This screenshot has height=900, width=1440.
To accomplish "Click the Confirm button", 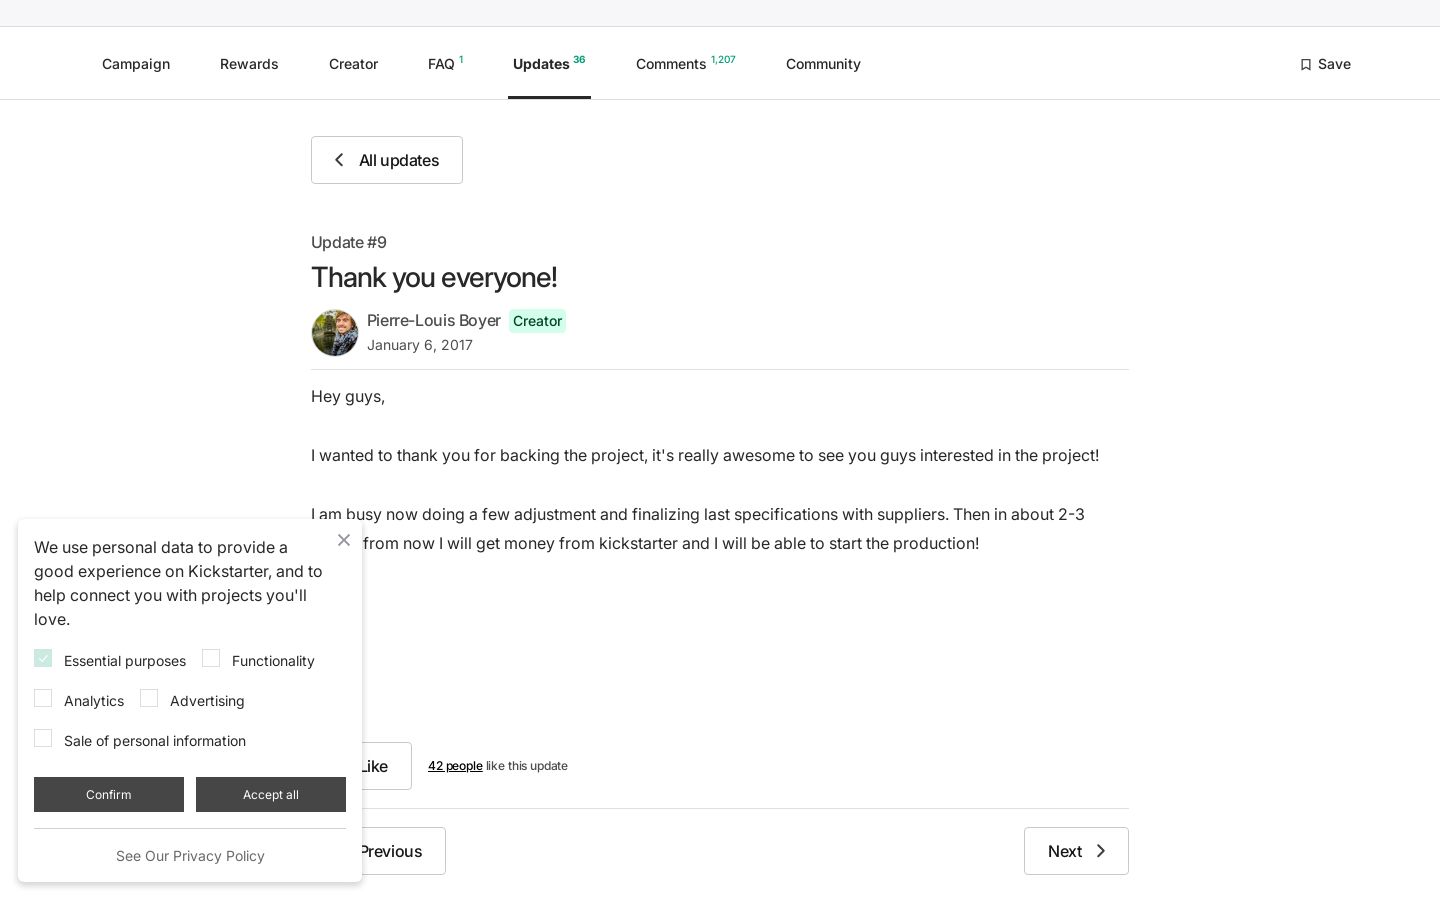I will point(109,794).
